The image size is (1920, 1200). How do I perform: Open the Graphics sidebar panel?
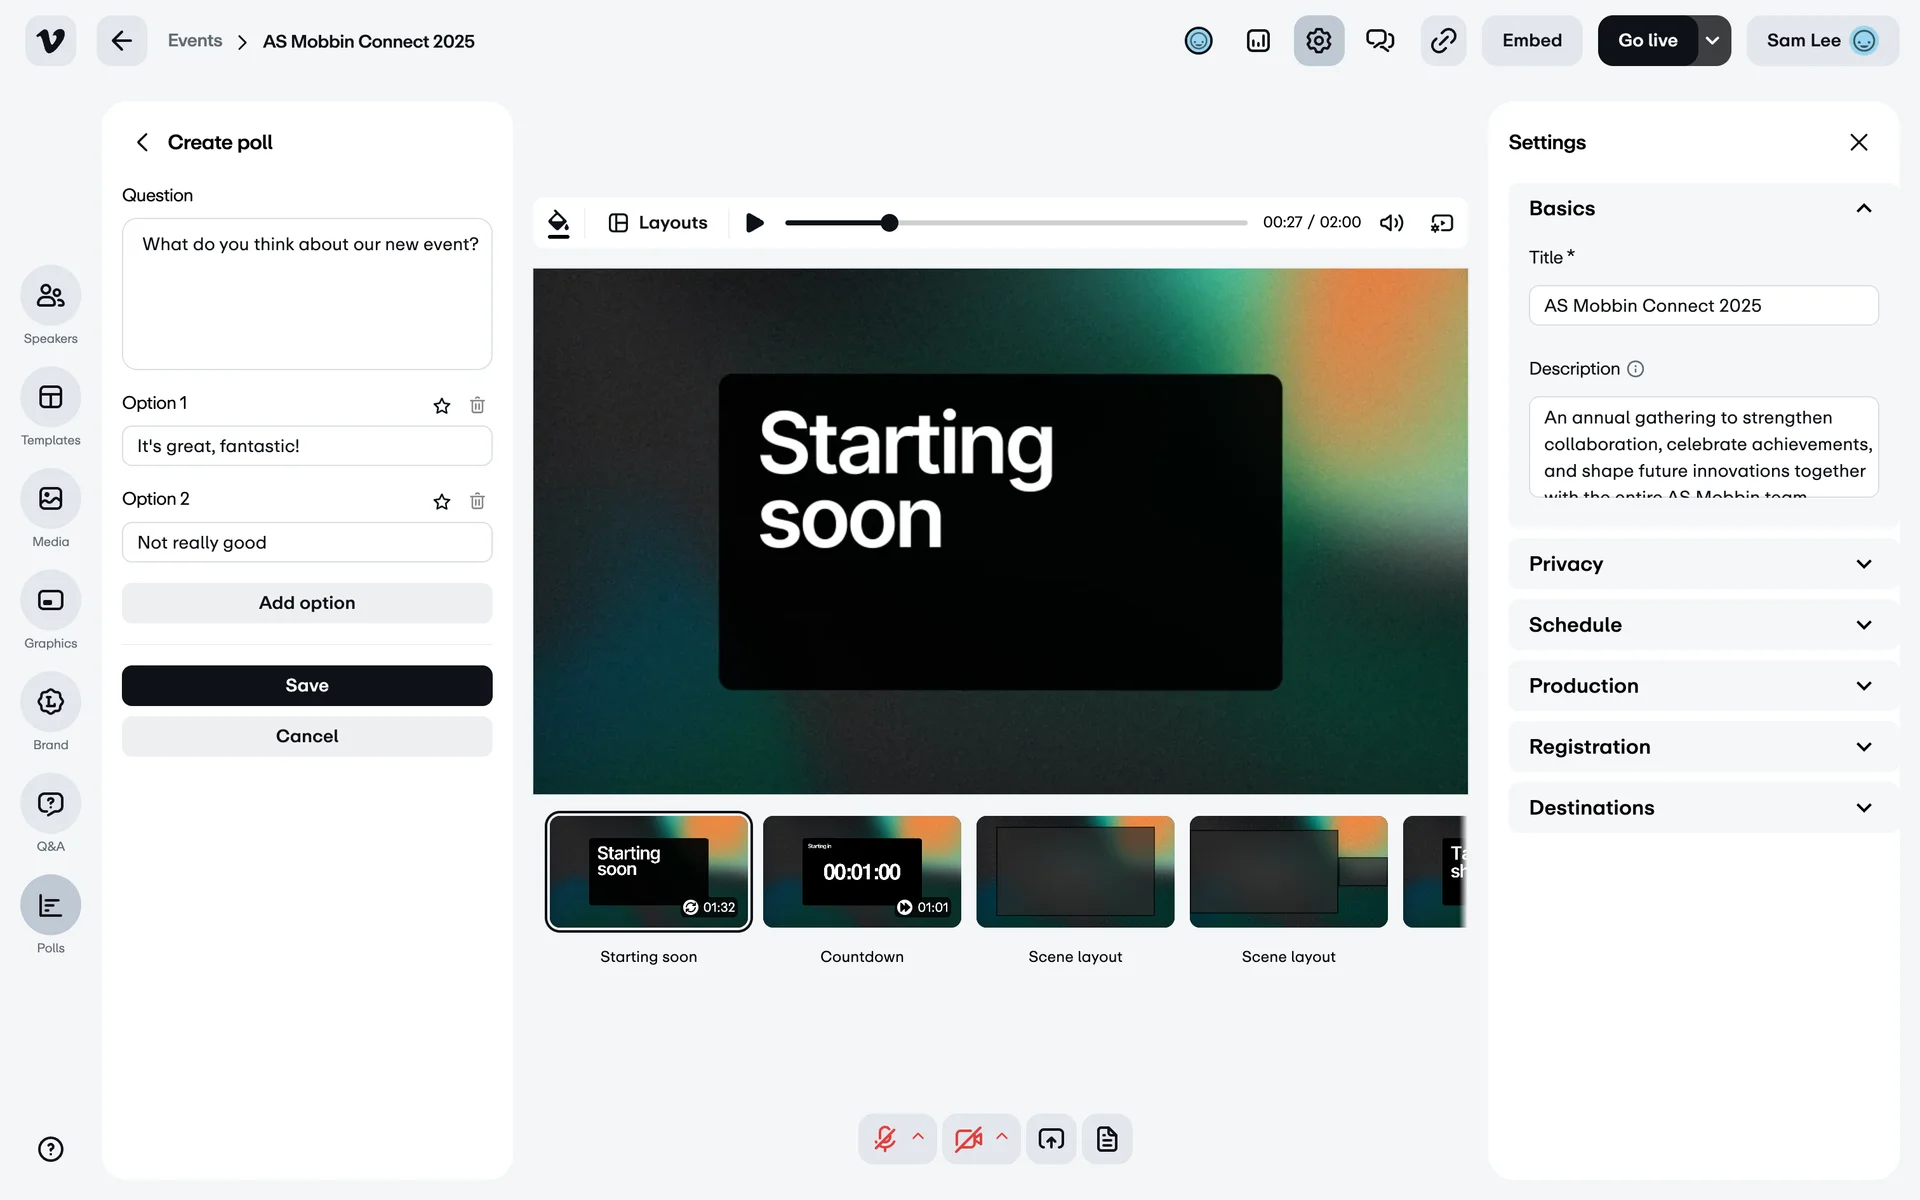click(50, 600)
